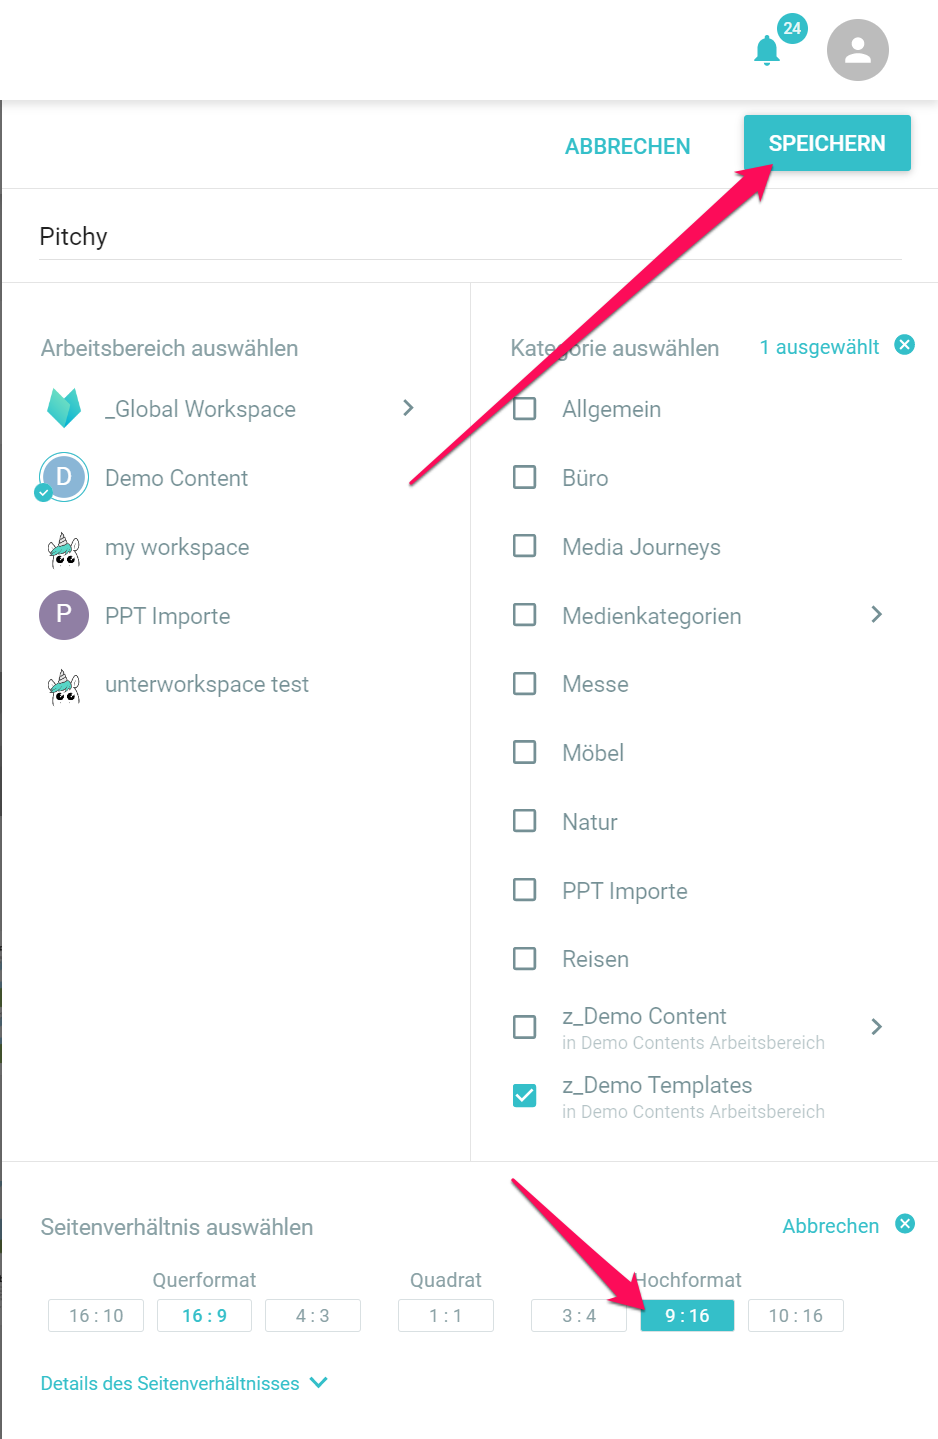The width and height of the screenshot is (938, 1439).
Task: Expand Details des Seitenverhältnisses
Action: [185, 1383]
